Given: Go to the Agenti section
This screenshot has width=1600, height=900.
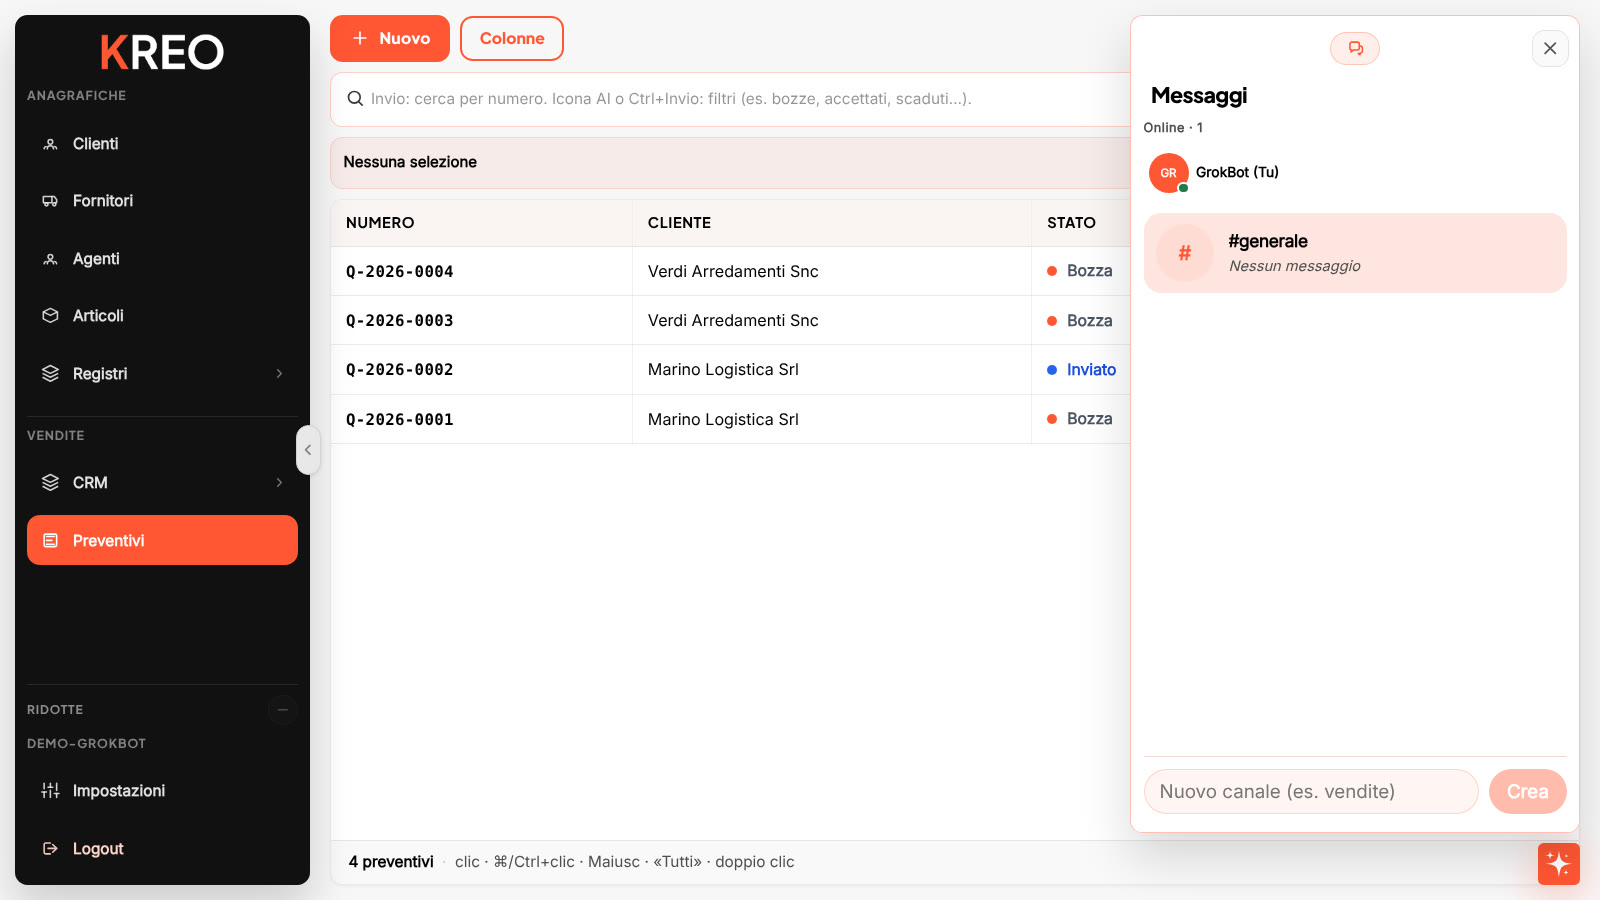Looking at the screenshot, I should pyautogui.click(x=162, y=259).
